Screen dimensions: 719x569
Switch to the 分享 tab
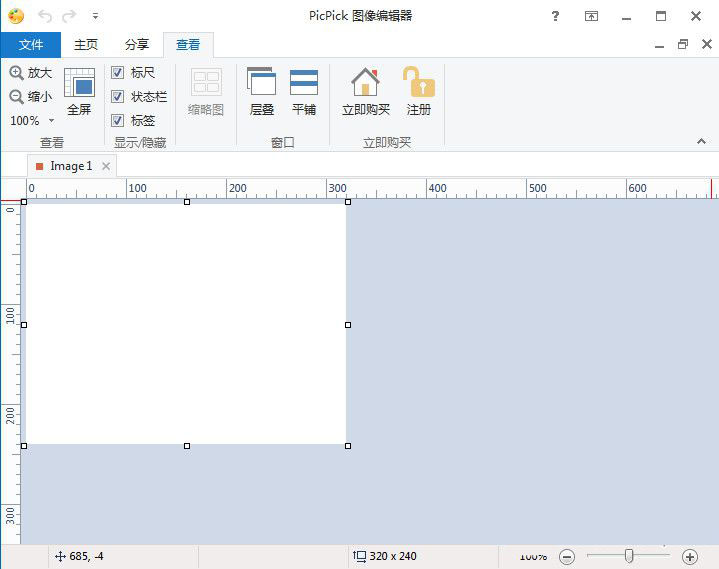(137, 44)
